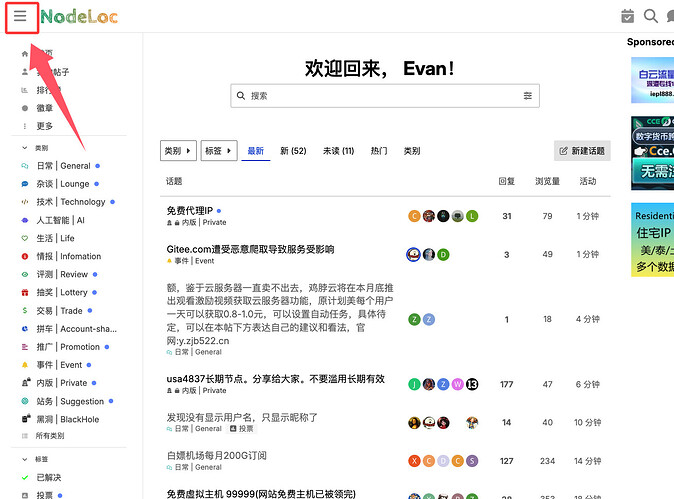The width and height of the screenshot is (674, 499).
Task: Click the 评测 | Review eye icon
Action: point(25,274)
